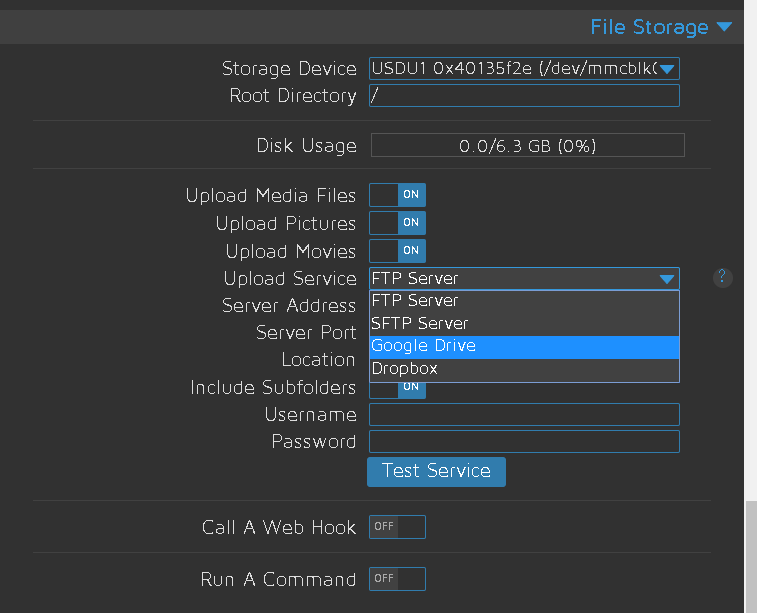Choose Dropbox upload service
Screen dimensions: 757x613
pyautogui.click(x=524, y=369)
